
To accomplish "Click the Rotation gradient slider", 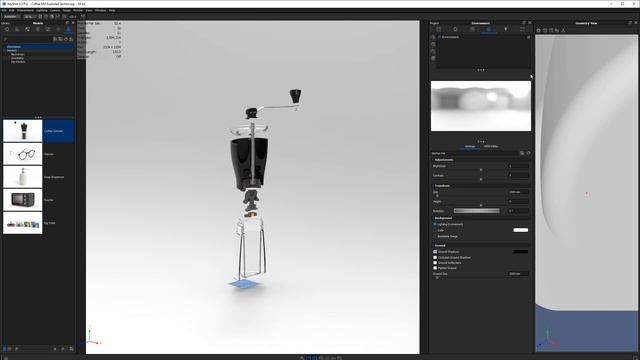I will tap(476, 211).
